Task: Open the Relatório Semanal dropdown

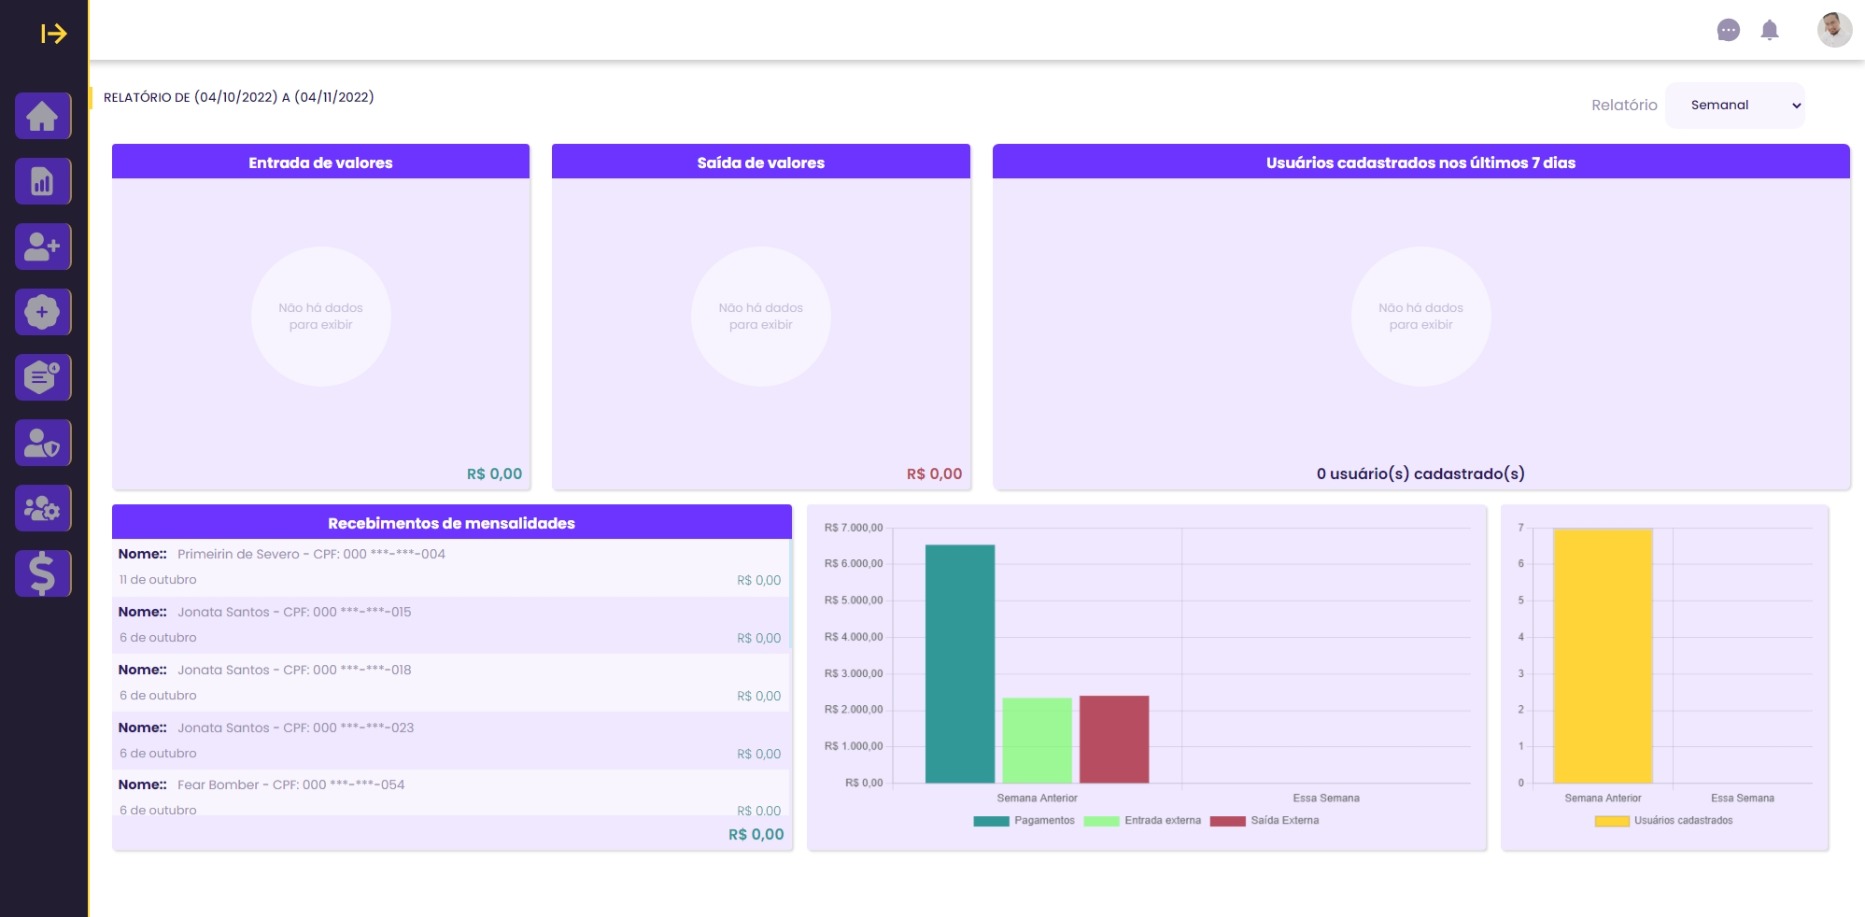Action: [1735, 105]
